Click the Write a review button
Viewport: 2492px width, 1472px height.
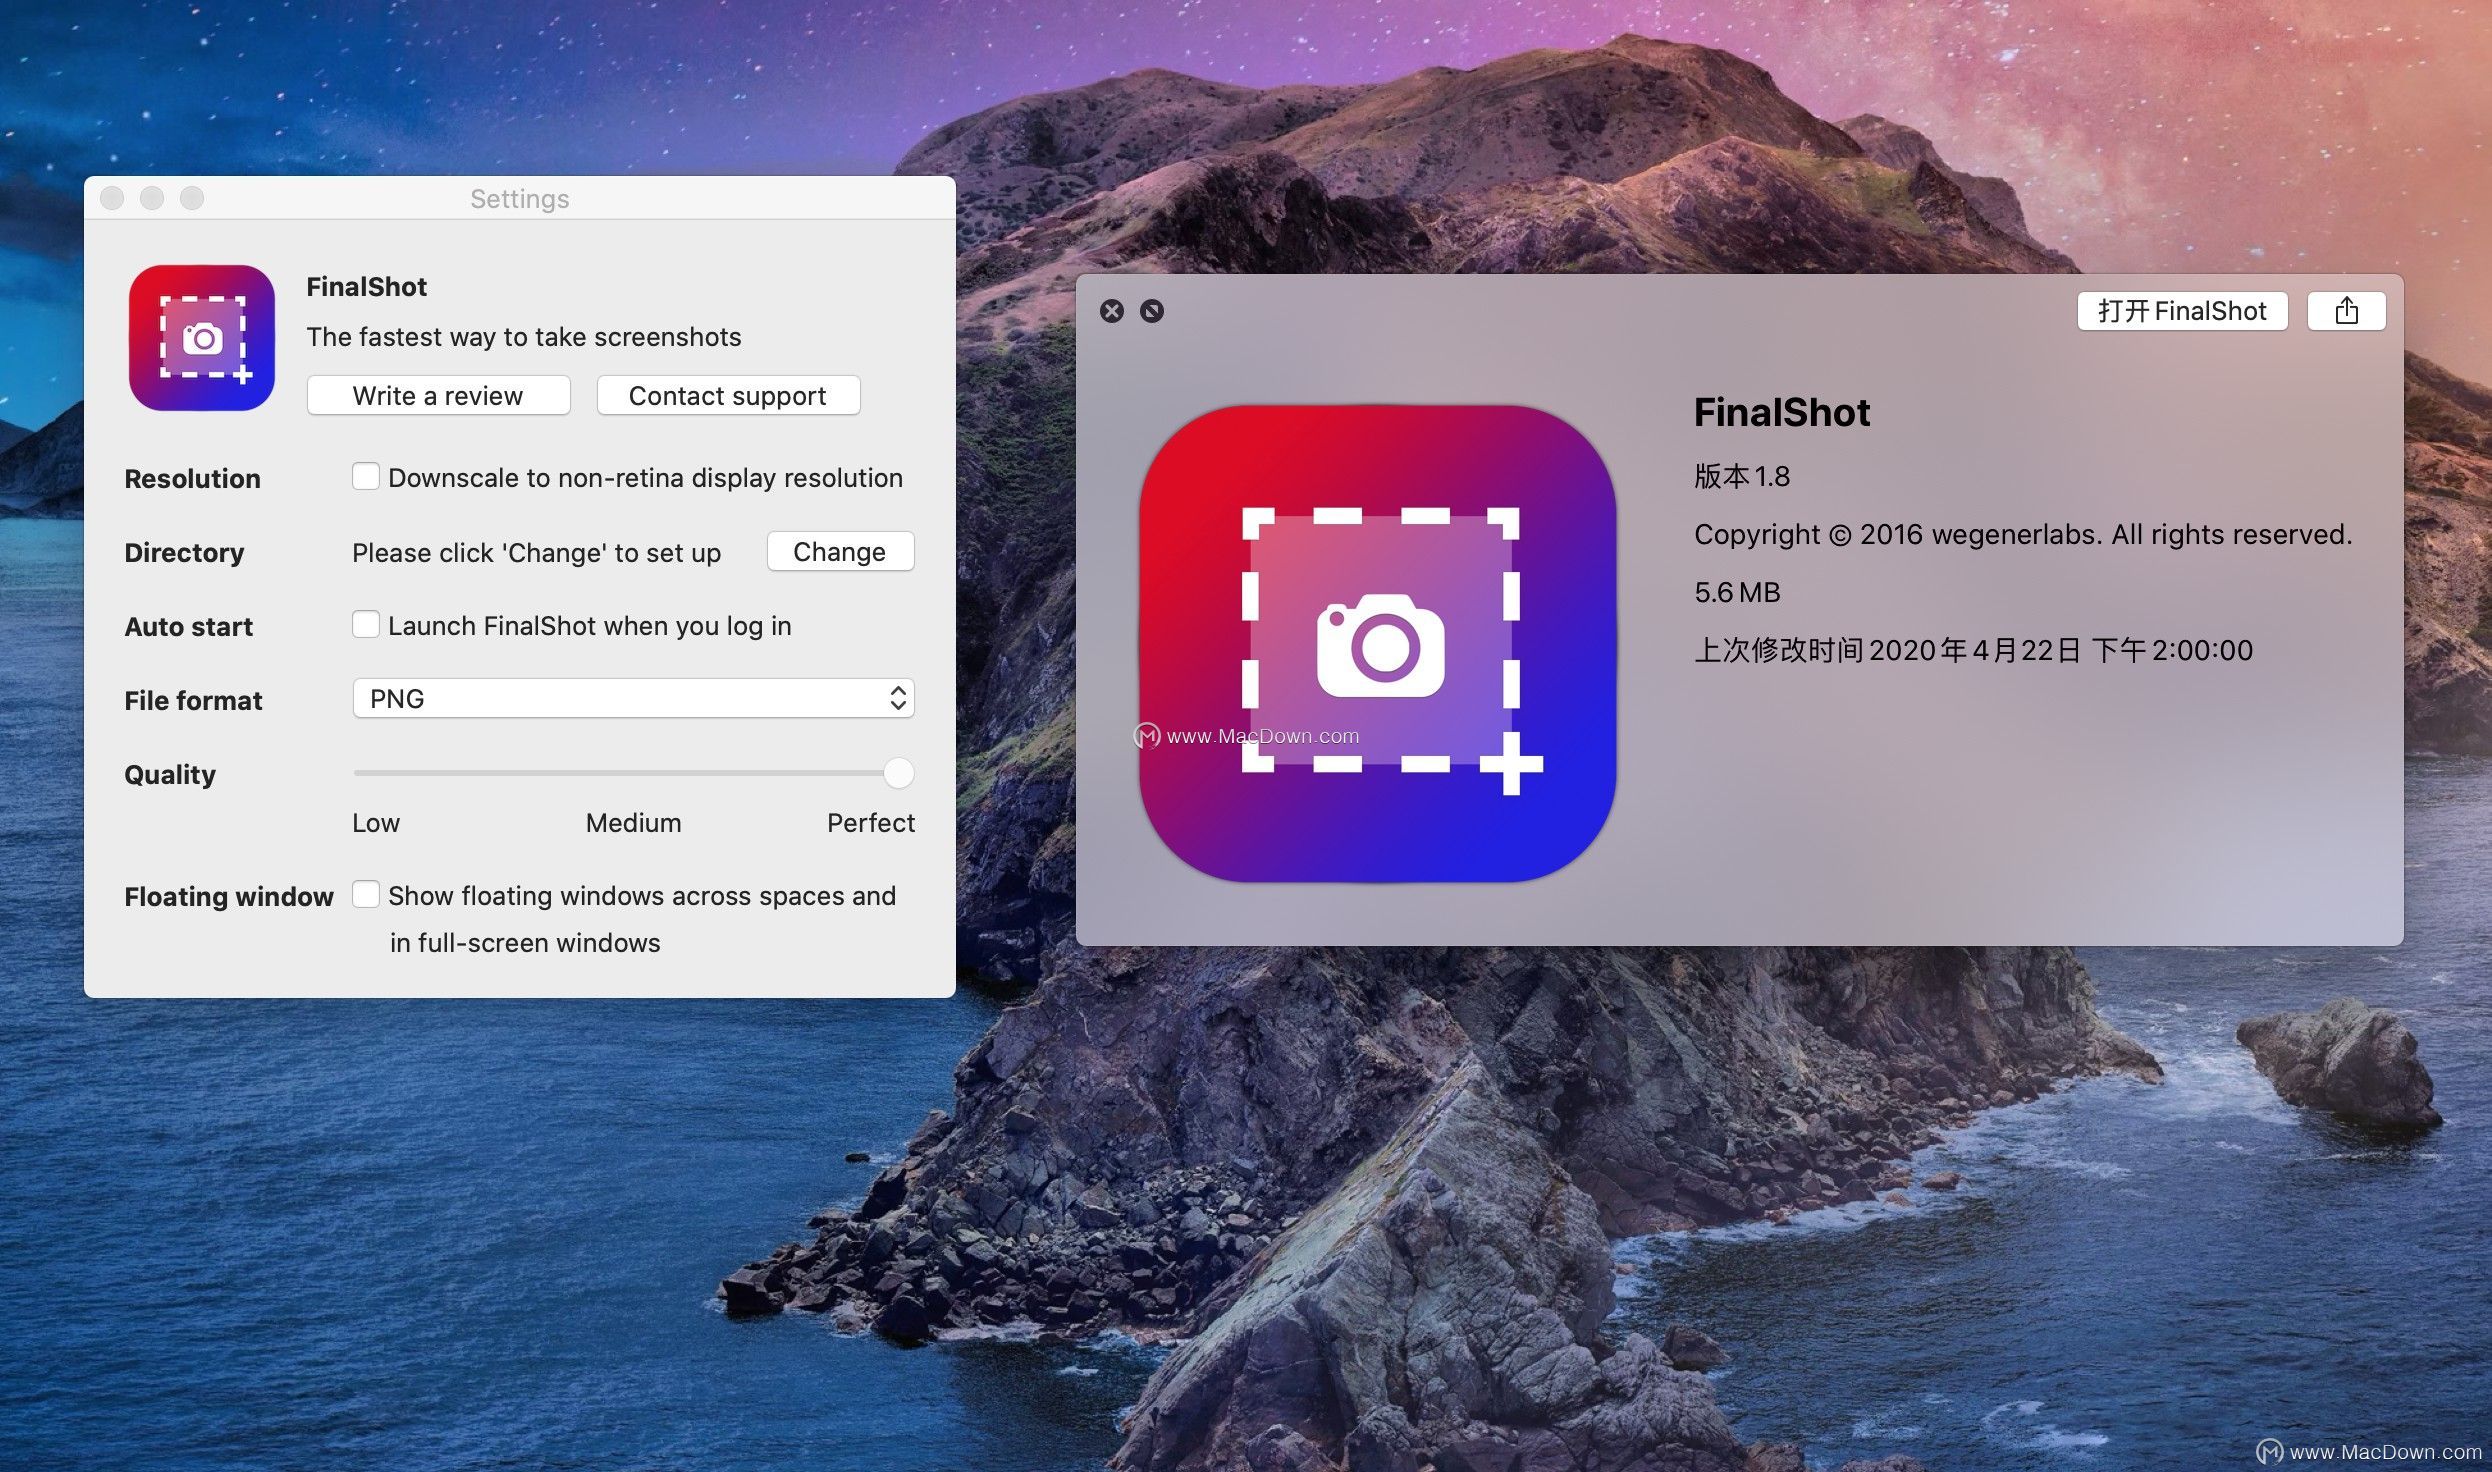point(438,395)
